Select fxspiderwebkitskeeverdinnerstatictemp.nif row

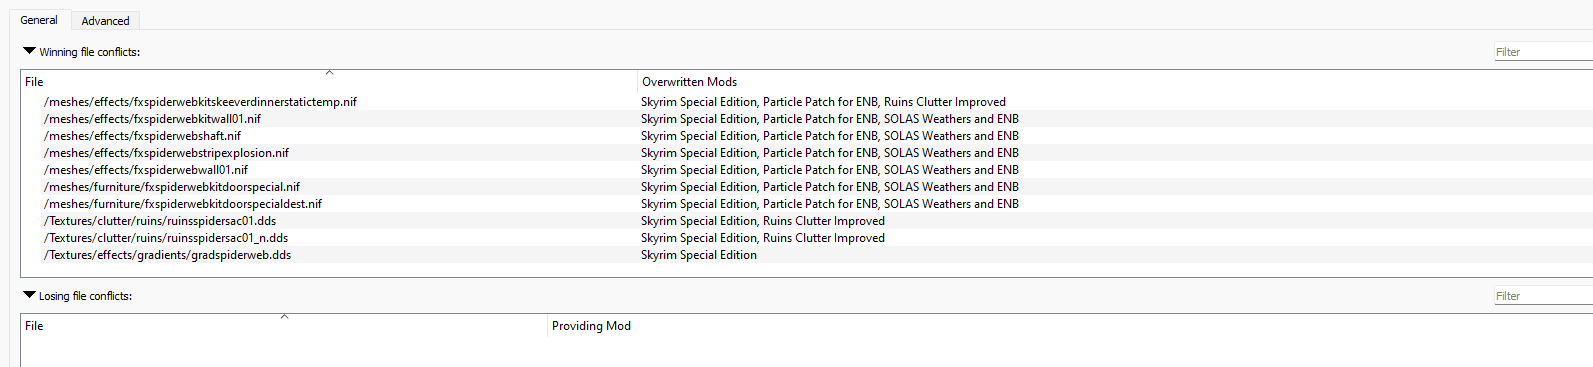pos(806,102)
